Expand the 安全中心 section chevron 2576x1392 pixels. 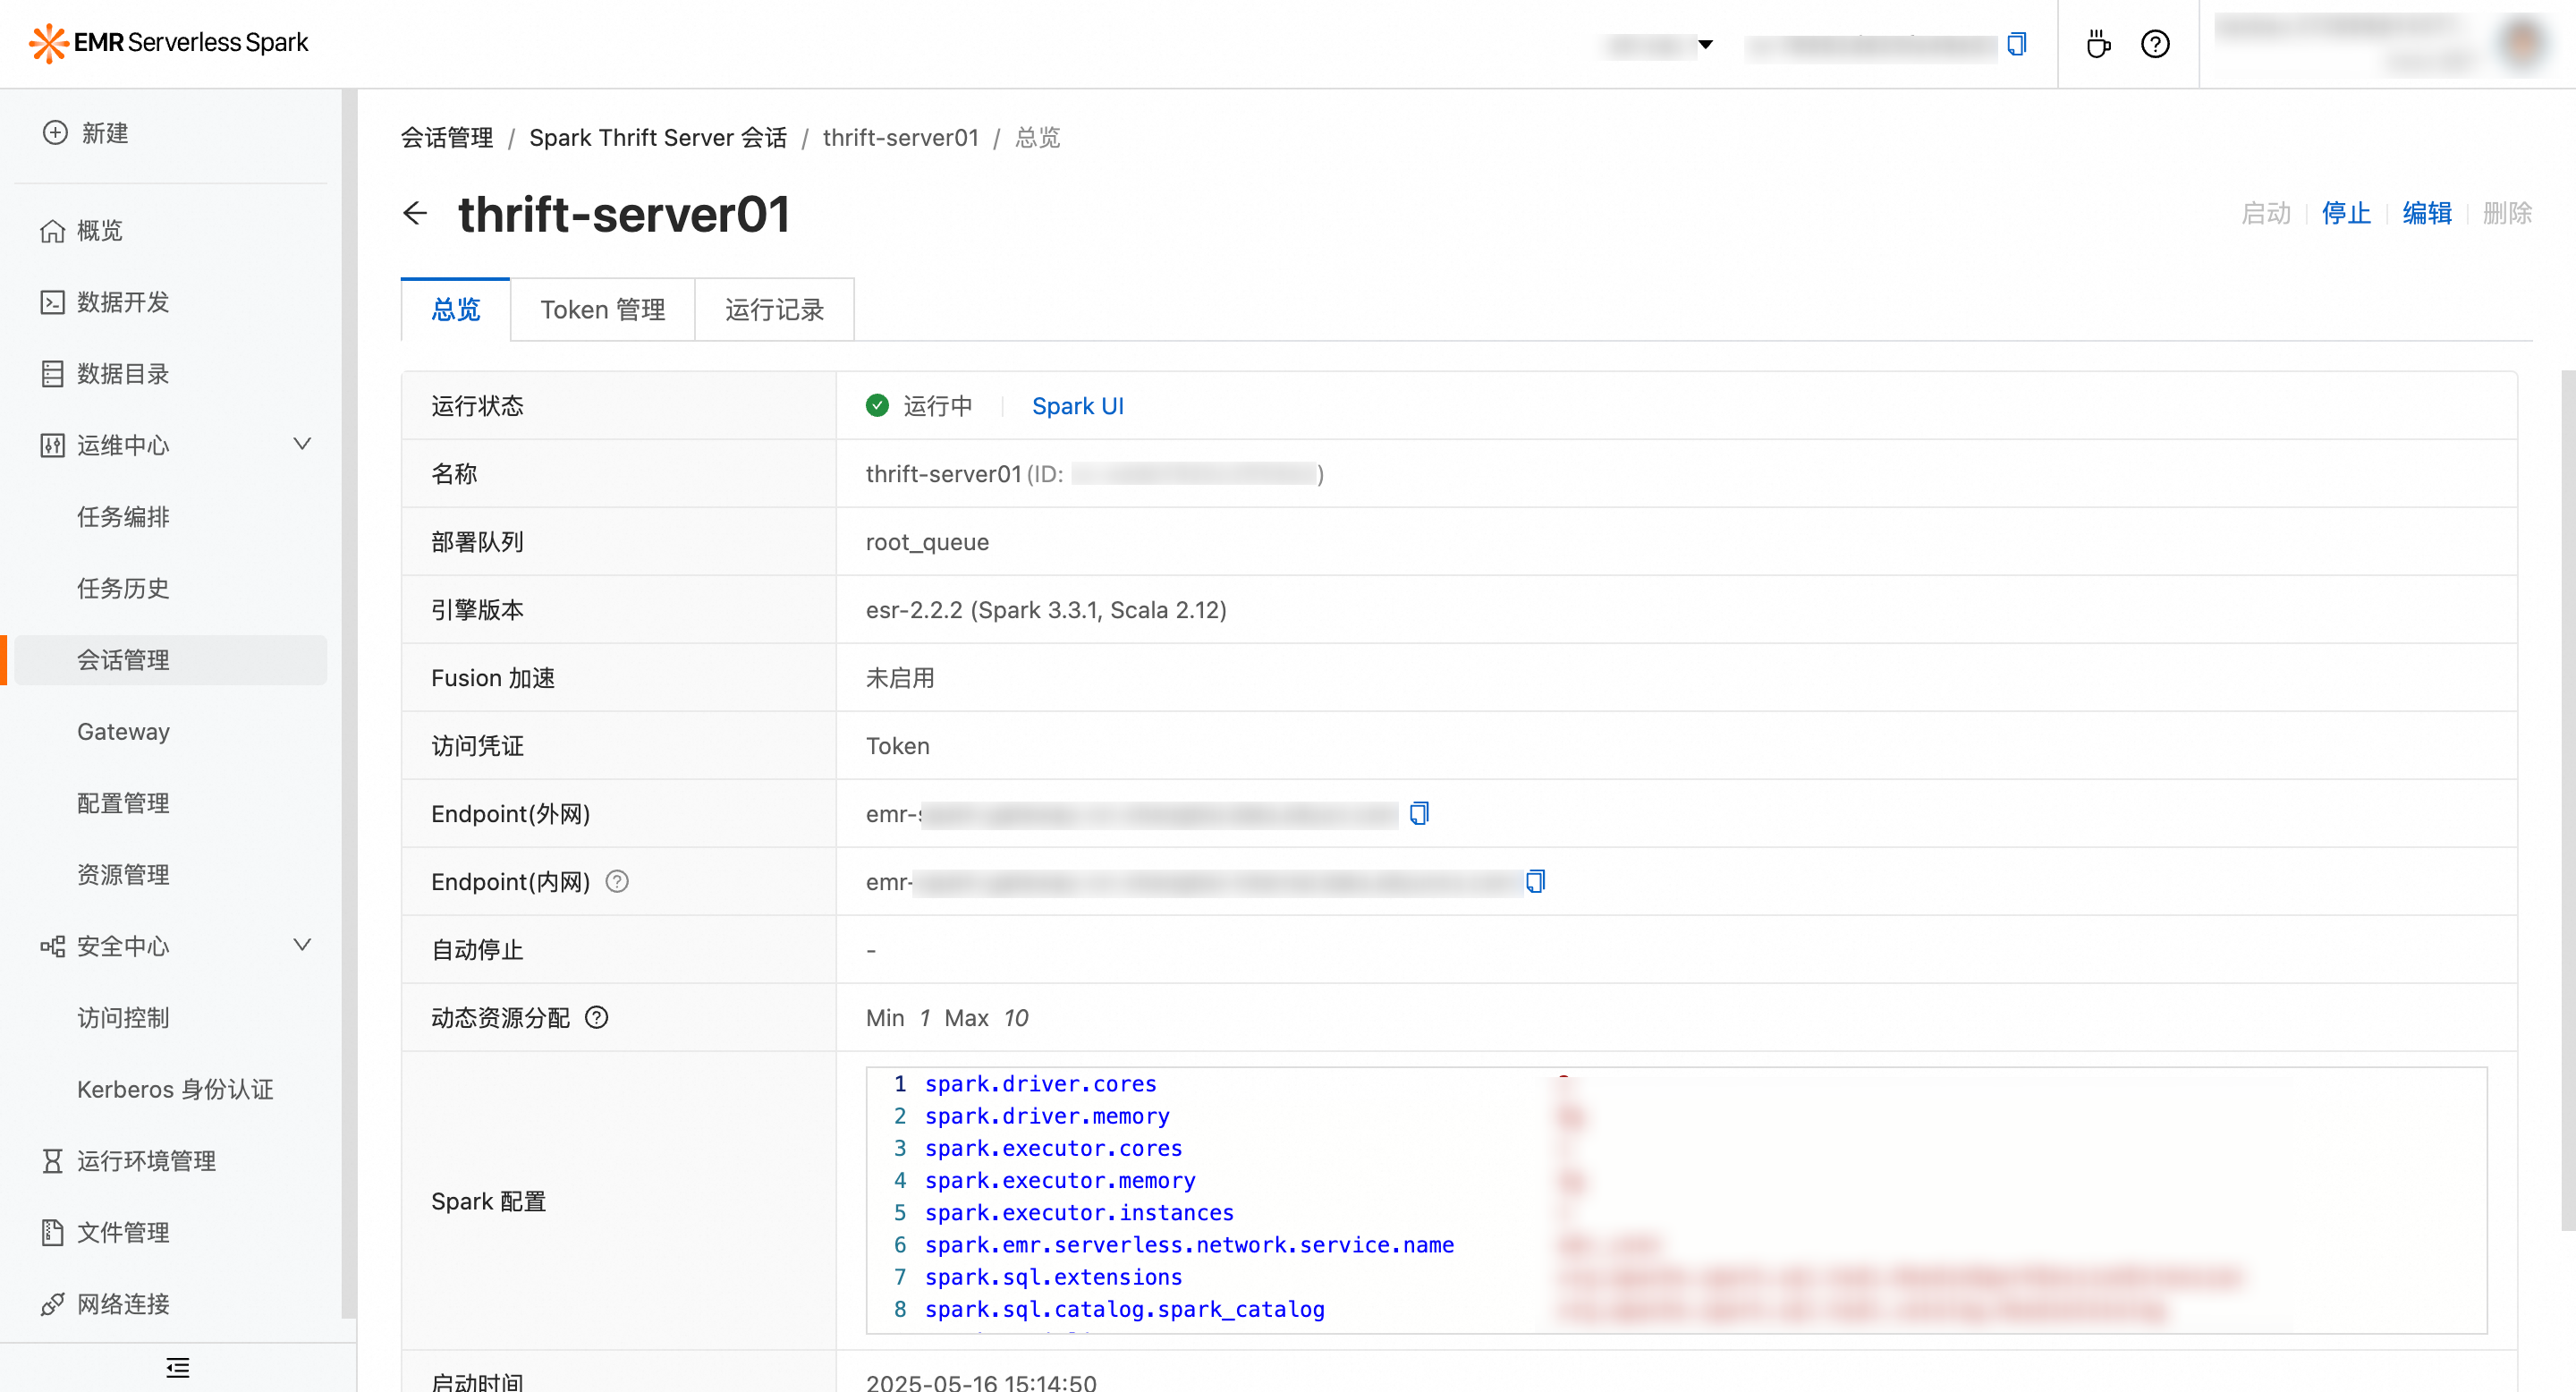point(302,944)
